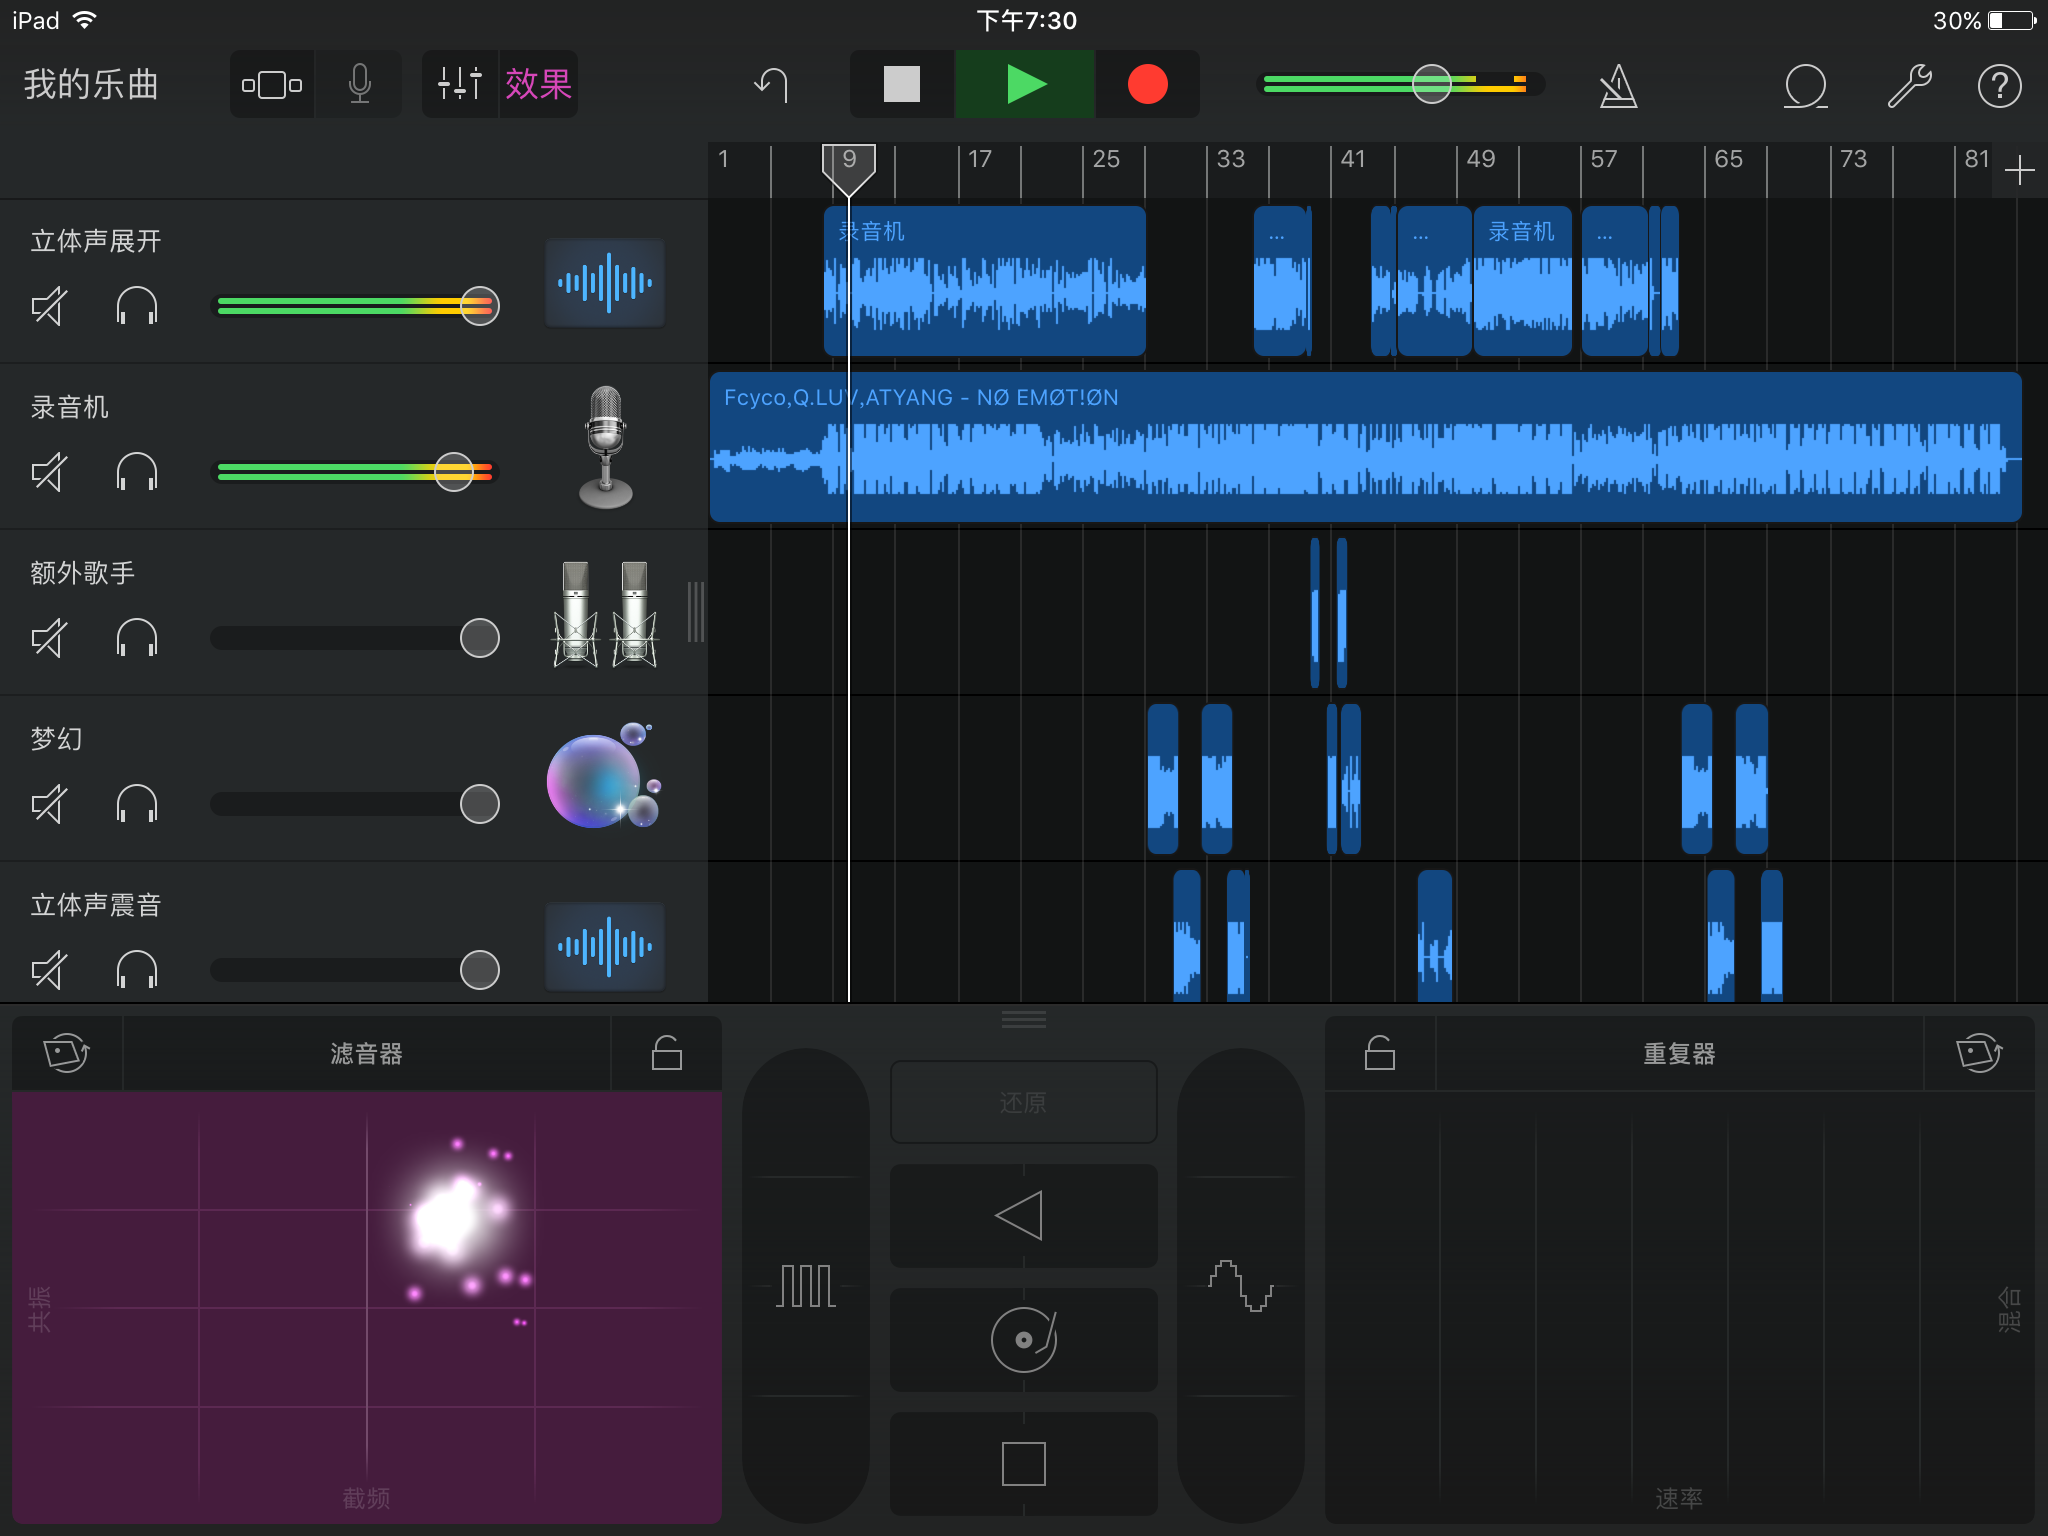Adjust 录音机 track volume slider
This screenshot has width=2048, height=1536.
tap(454, 472)
